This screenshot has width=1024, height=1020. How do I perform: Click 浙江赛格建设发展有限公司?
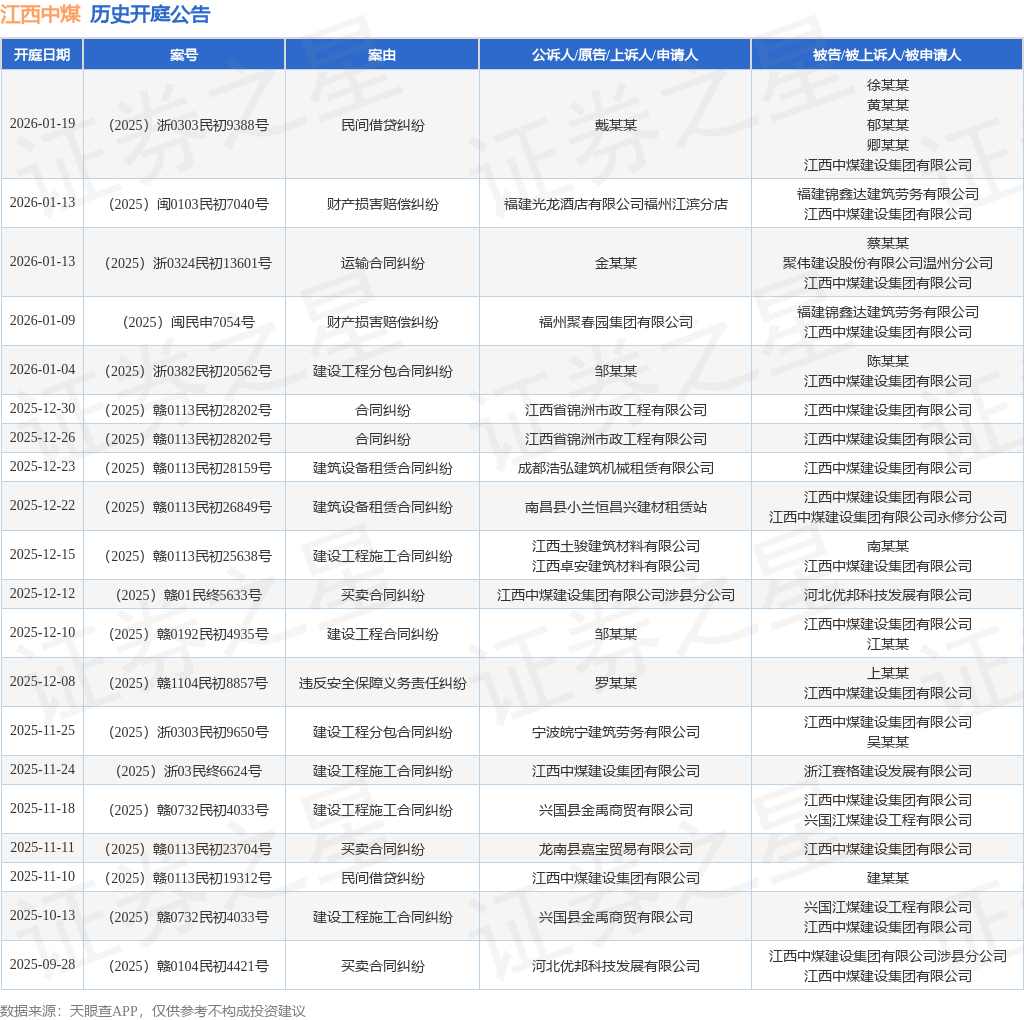(x=888, y=771)
